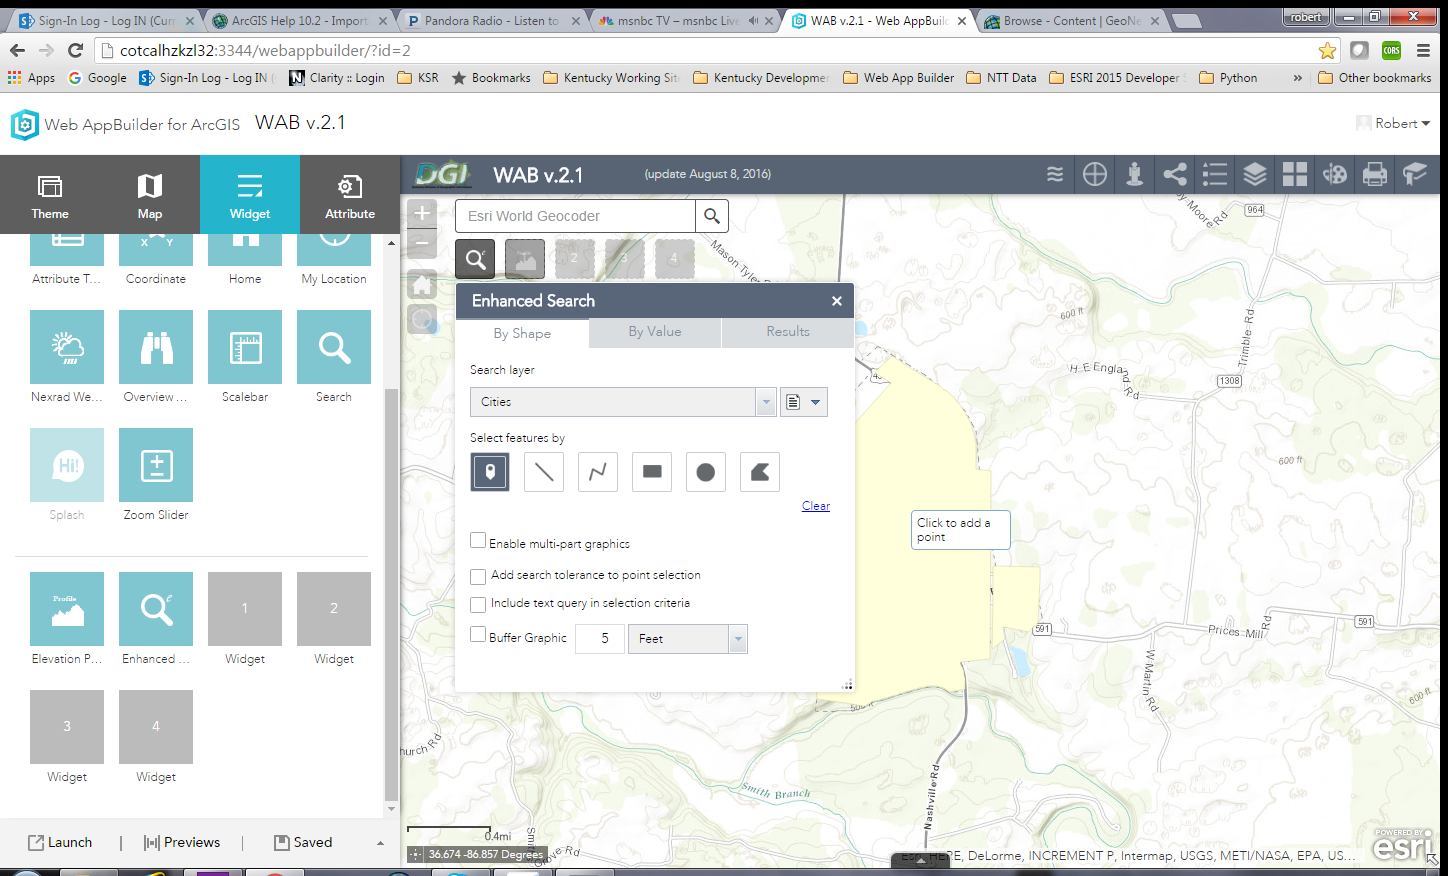Select the placeholder widget 2 on the map
1448x876 pixels.
pyautogui.click(x=575, y=259)
